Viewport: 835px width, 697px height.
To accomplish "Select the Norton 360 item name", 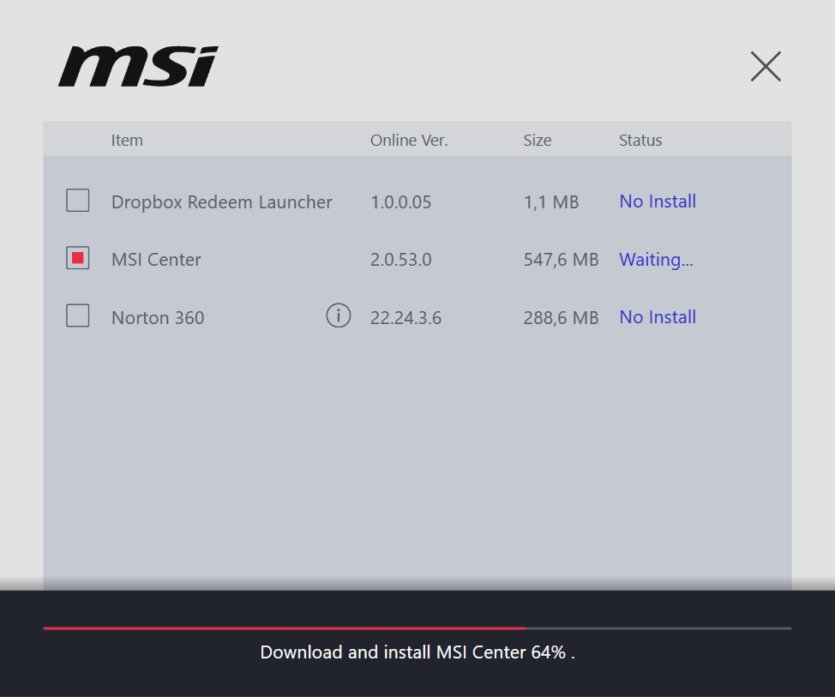I will coord(158,318).
